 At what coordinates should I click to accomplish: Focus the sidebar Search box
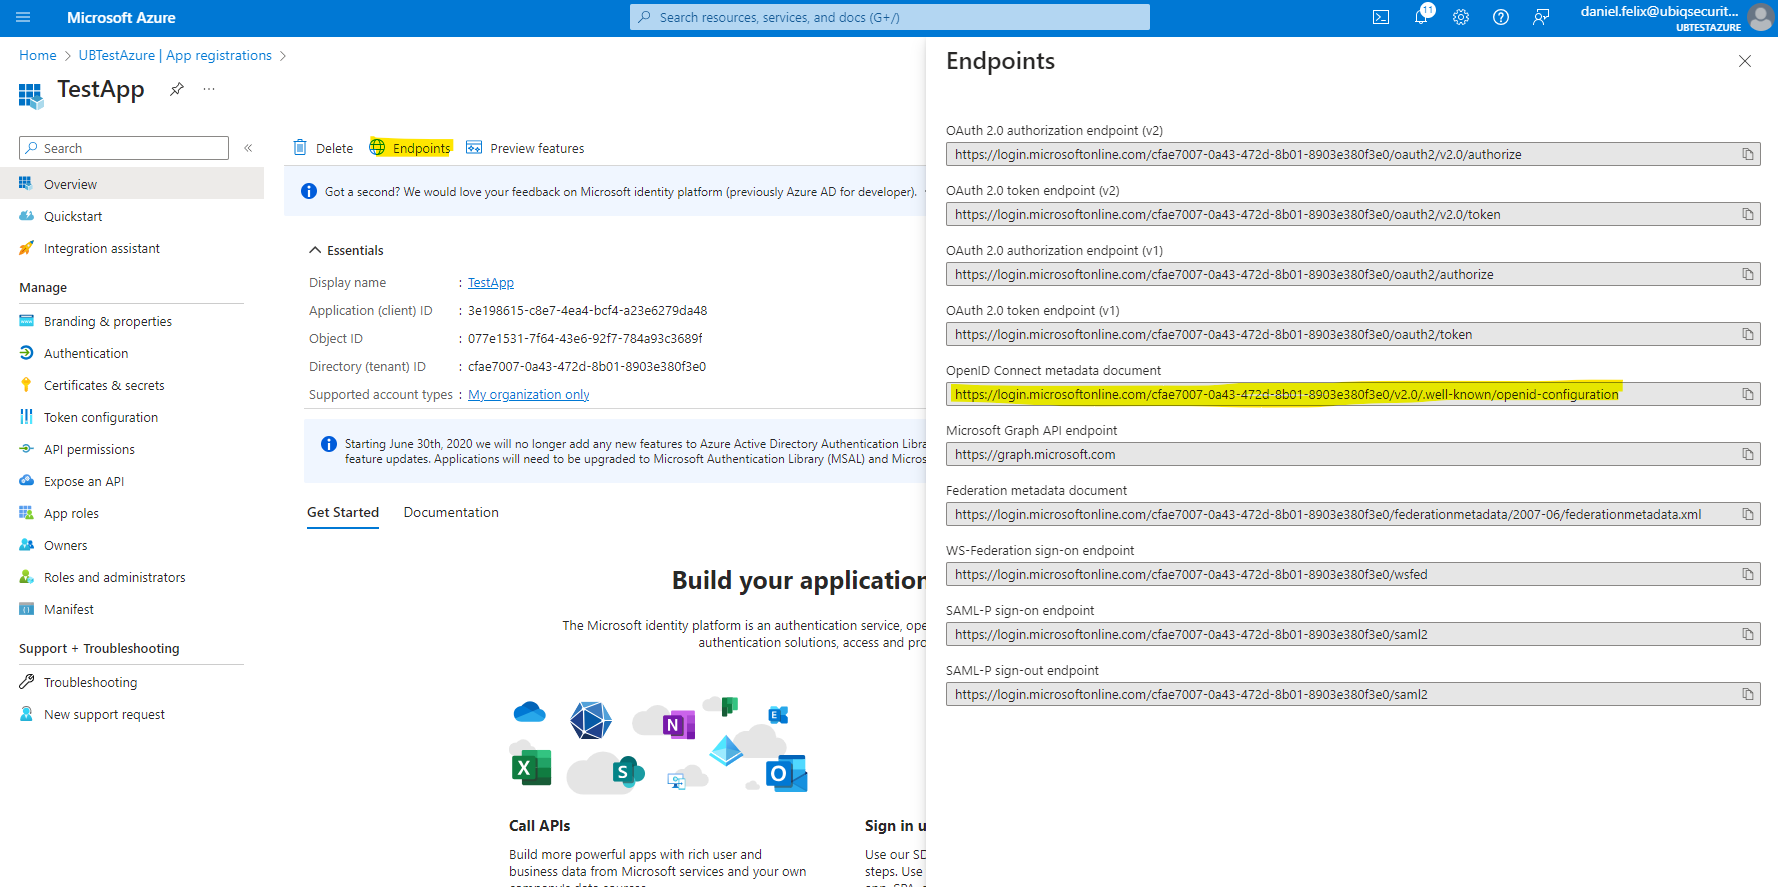[124, 148]
